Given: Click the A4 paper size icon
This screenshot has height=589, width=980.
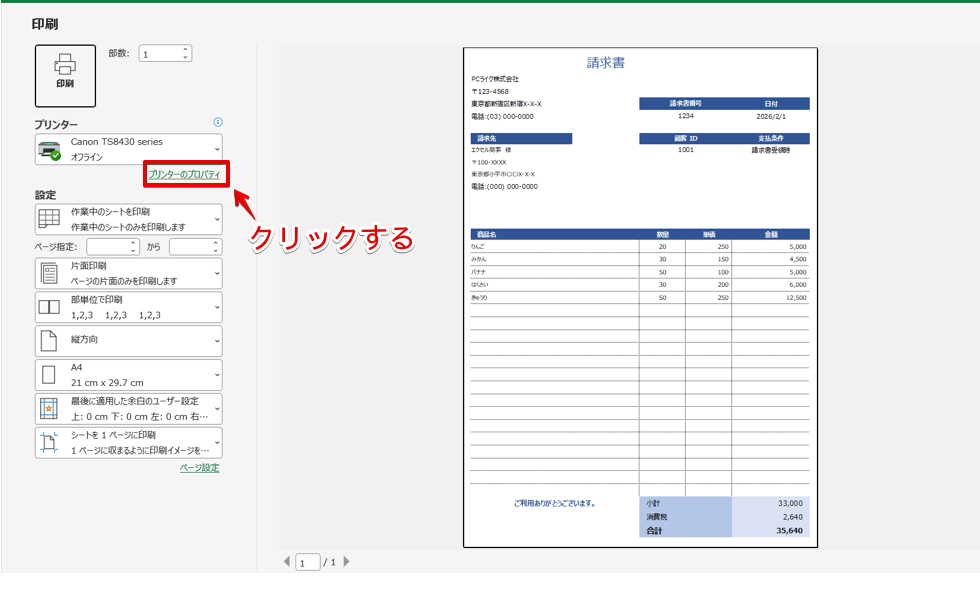Looking at the screenshot, I should click(x=49, y=375).
